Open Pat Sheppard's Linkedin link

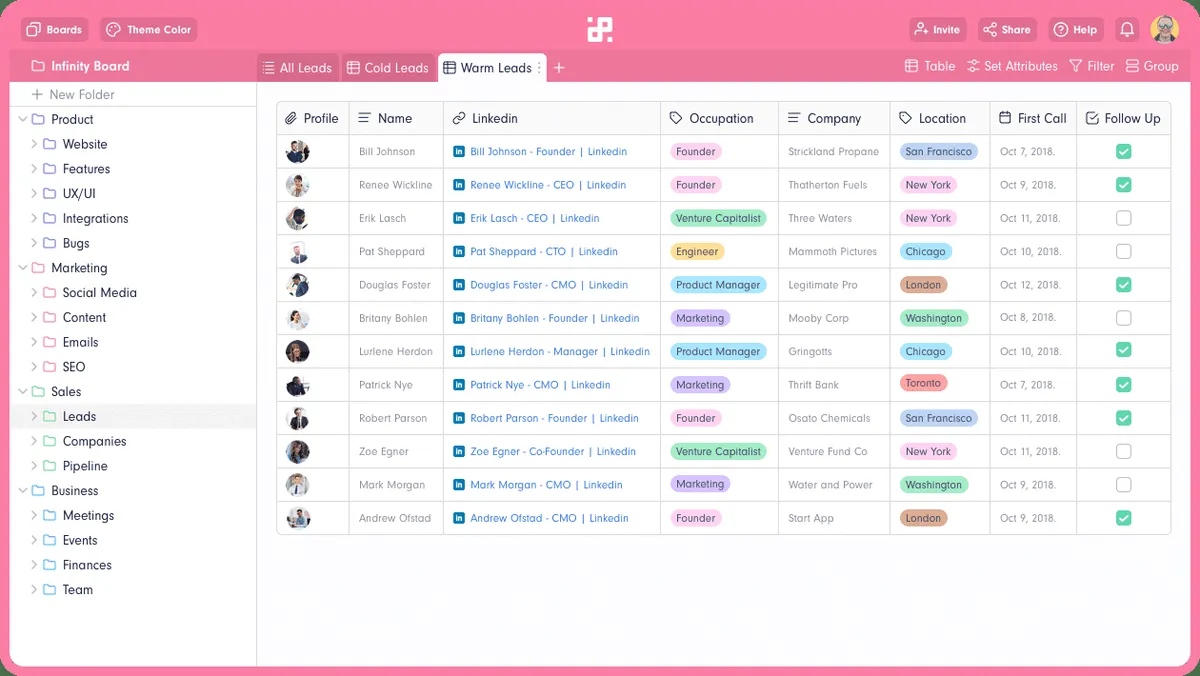pyautogui.click(x=543, y=252)
